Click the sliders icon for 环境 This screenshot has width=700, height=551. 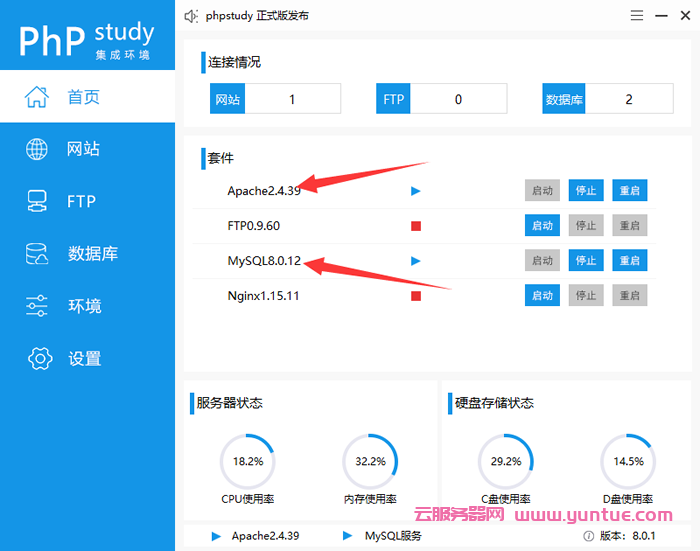[37, 306]
